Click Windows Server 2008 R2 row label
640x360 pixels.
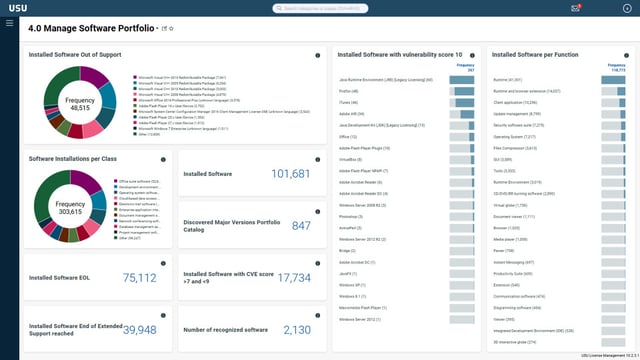(362, 205)
